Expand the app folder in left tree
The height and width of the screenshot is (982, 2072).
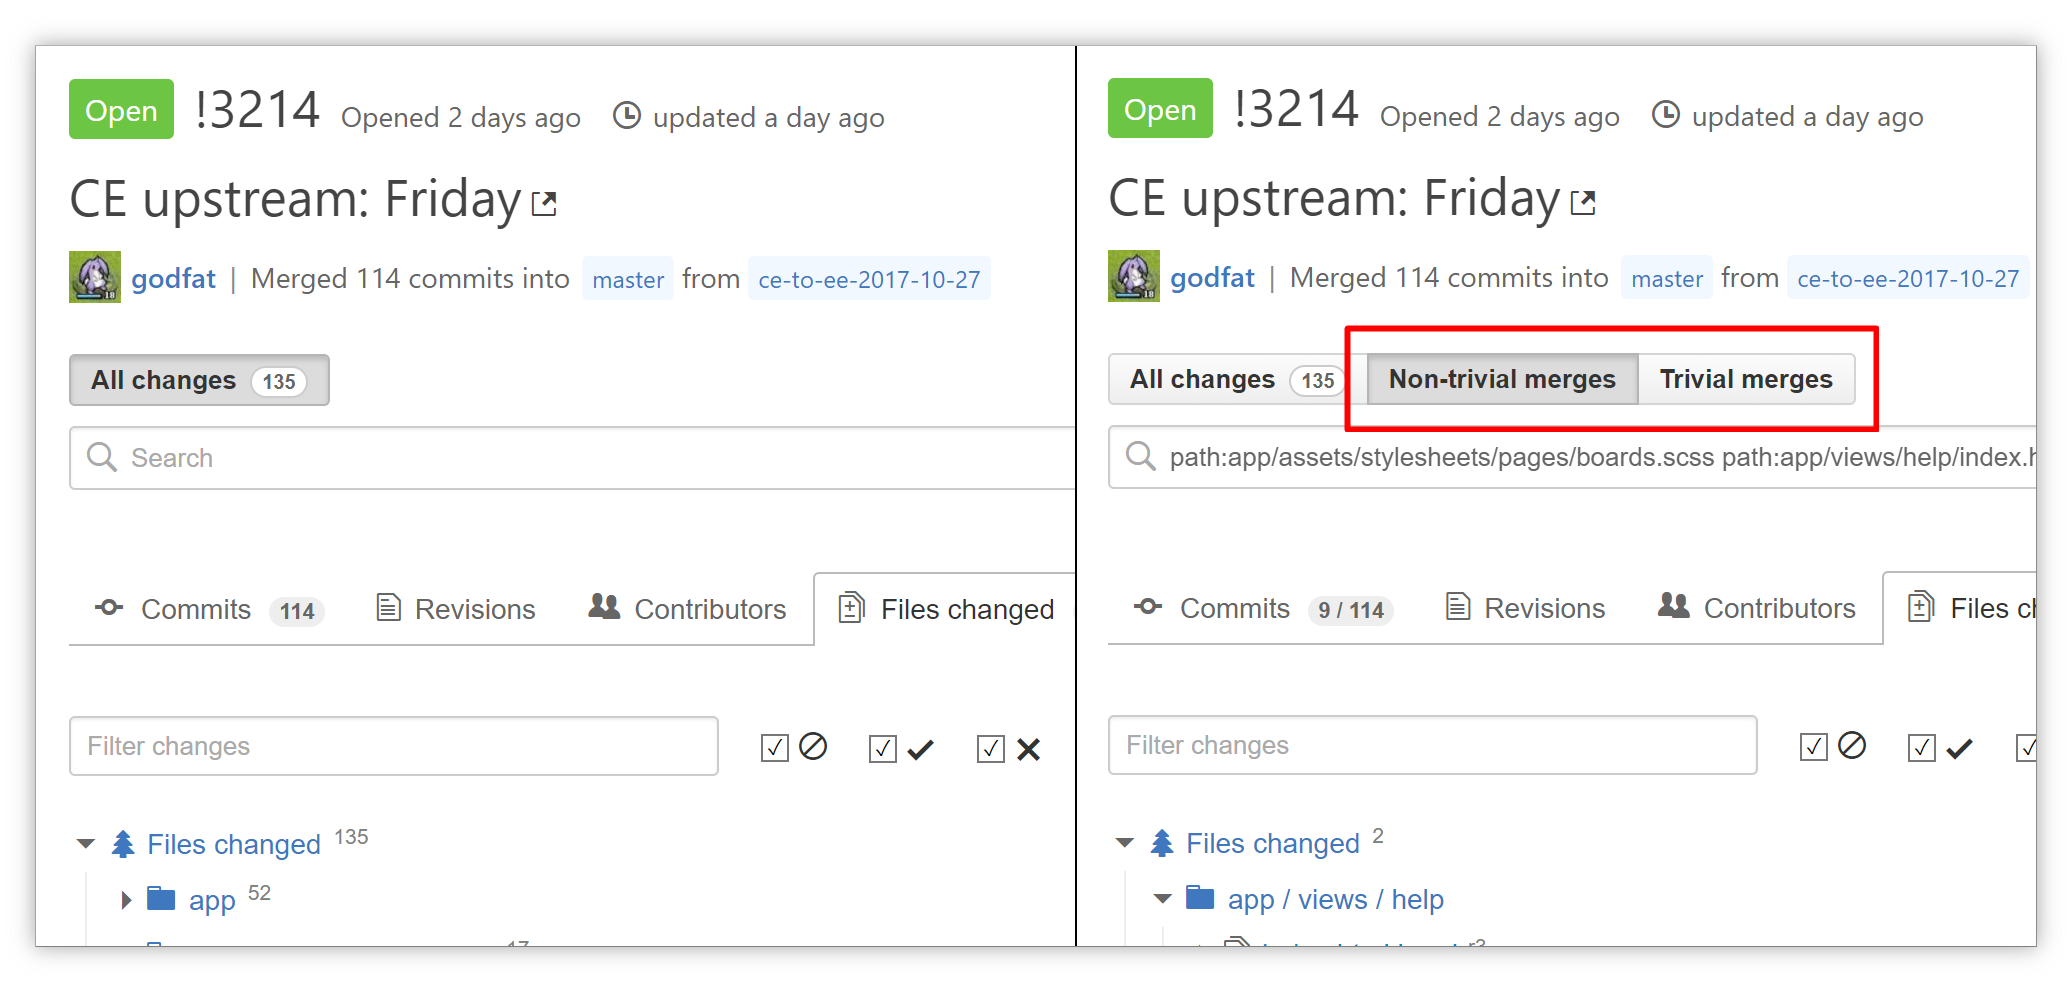coord(125,900)
